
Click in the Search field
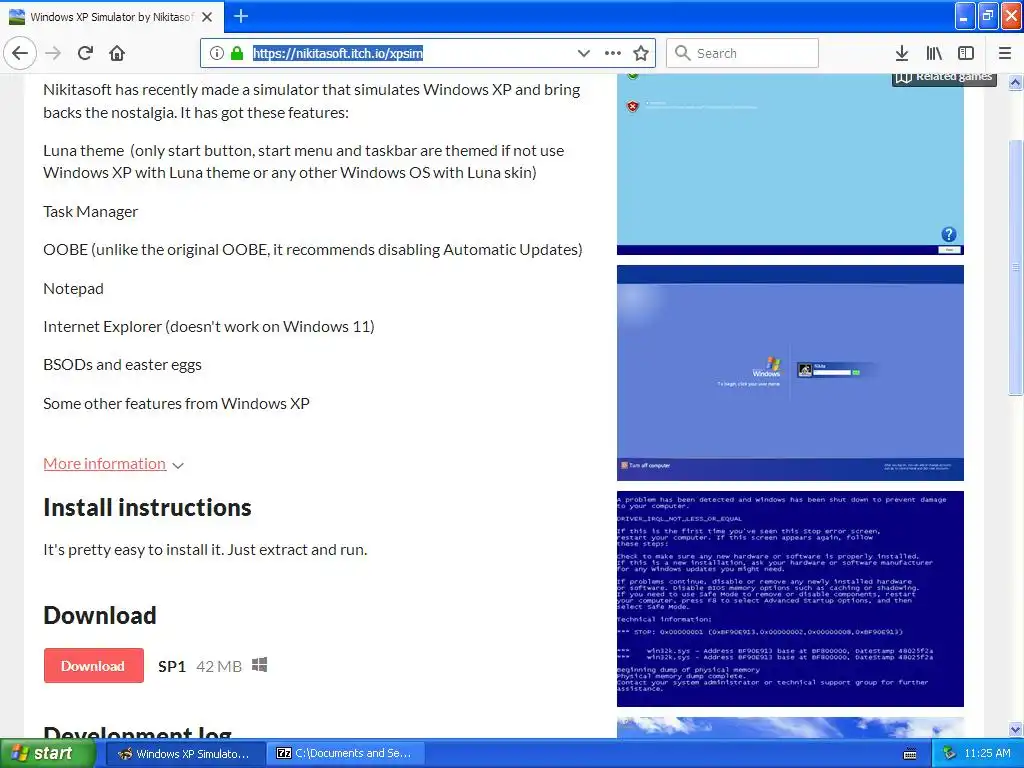743,53
